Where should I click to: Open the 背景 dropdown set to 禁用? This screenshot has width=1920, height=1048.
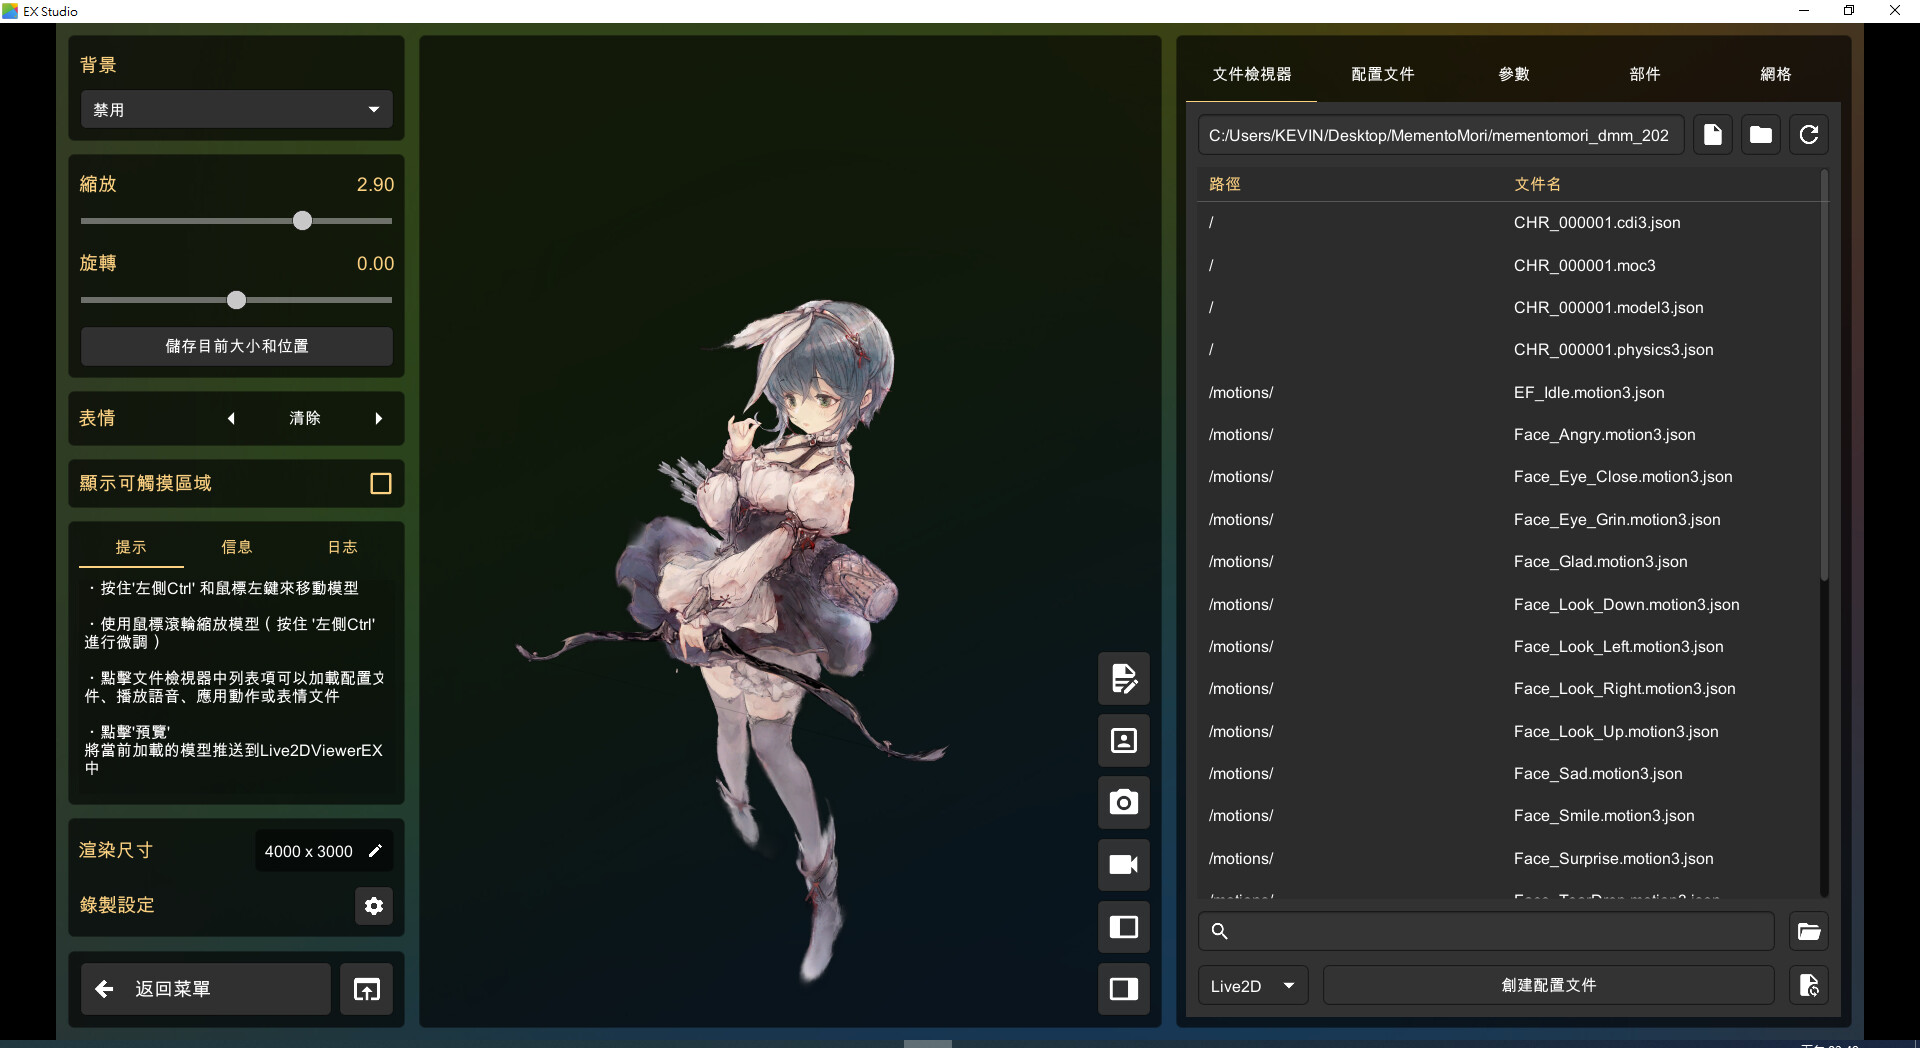[x=236, y=110]
